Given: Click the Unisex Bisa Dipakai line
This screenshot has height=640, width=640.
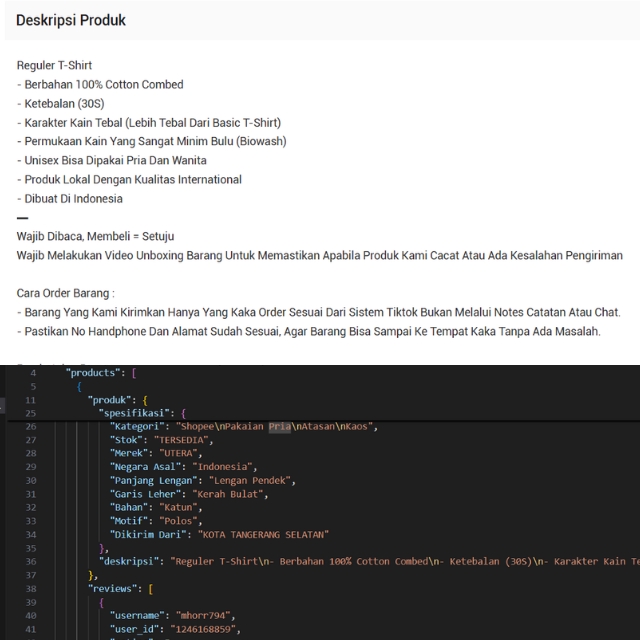Looking at the screenshot, I should [x=112, y=161].
